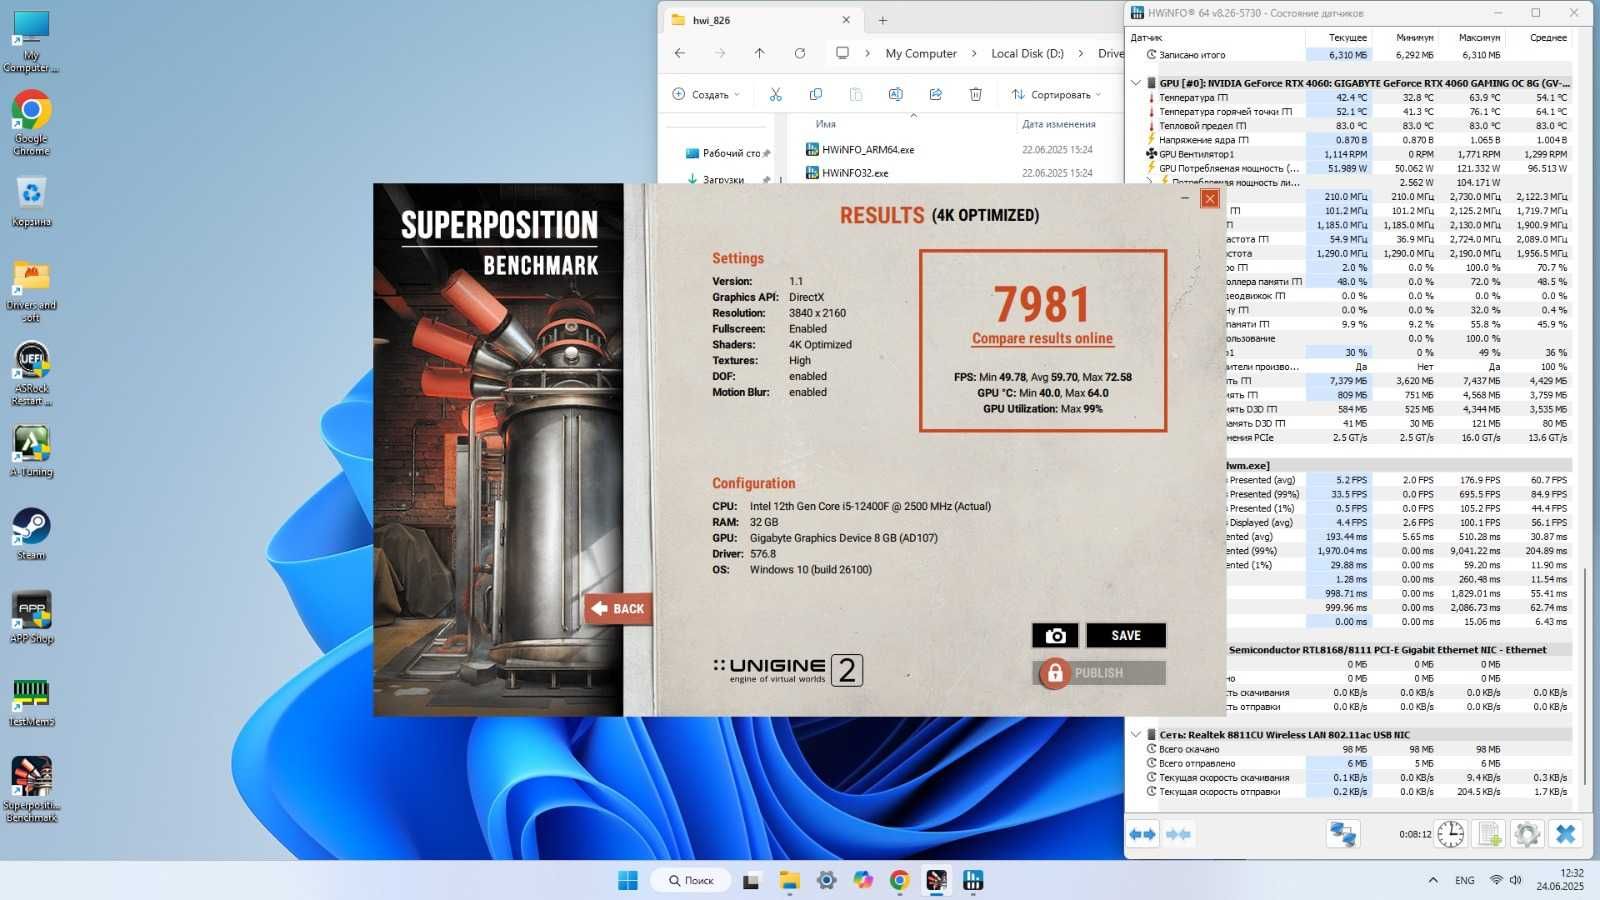Click the Максимум column header in HWiNFO
Image resolution: width=1600 pixels, height=900 pixels.
point(1481,37)
